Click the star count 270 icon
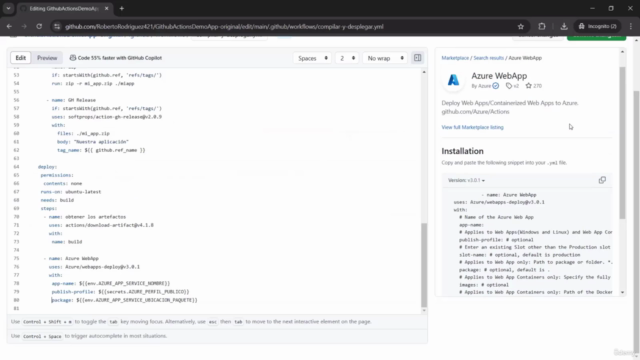 point(529,86)
